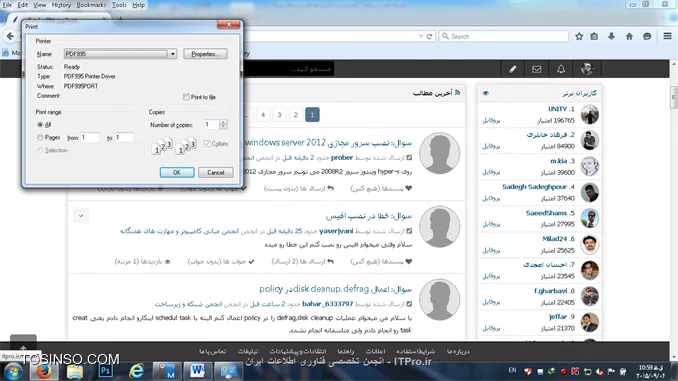Open the windows server 2012 question link
This screenshot has height=381, width=678.
click(x=328, y=143)
